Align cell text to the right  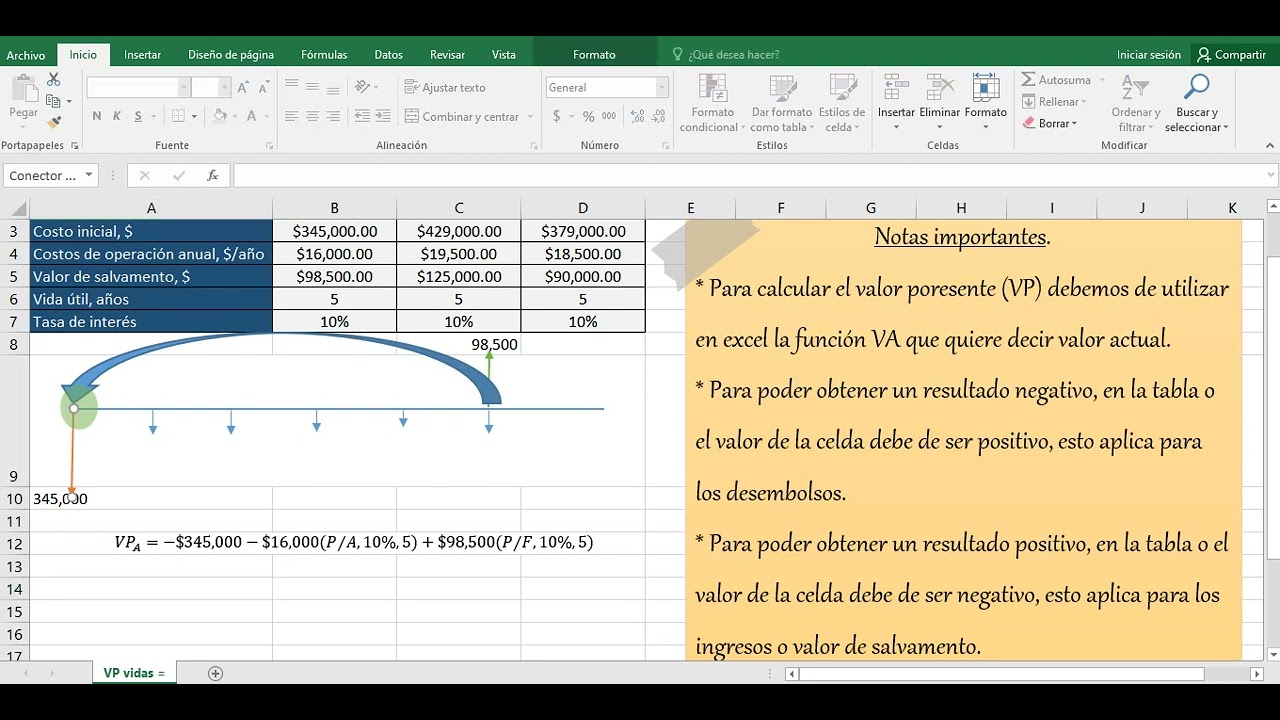click(334, 117)
